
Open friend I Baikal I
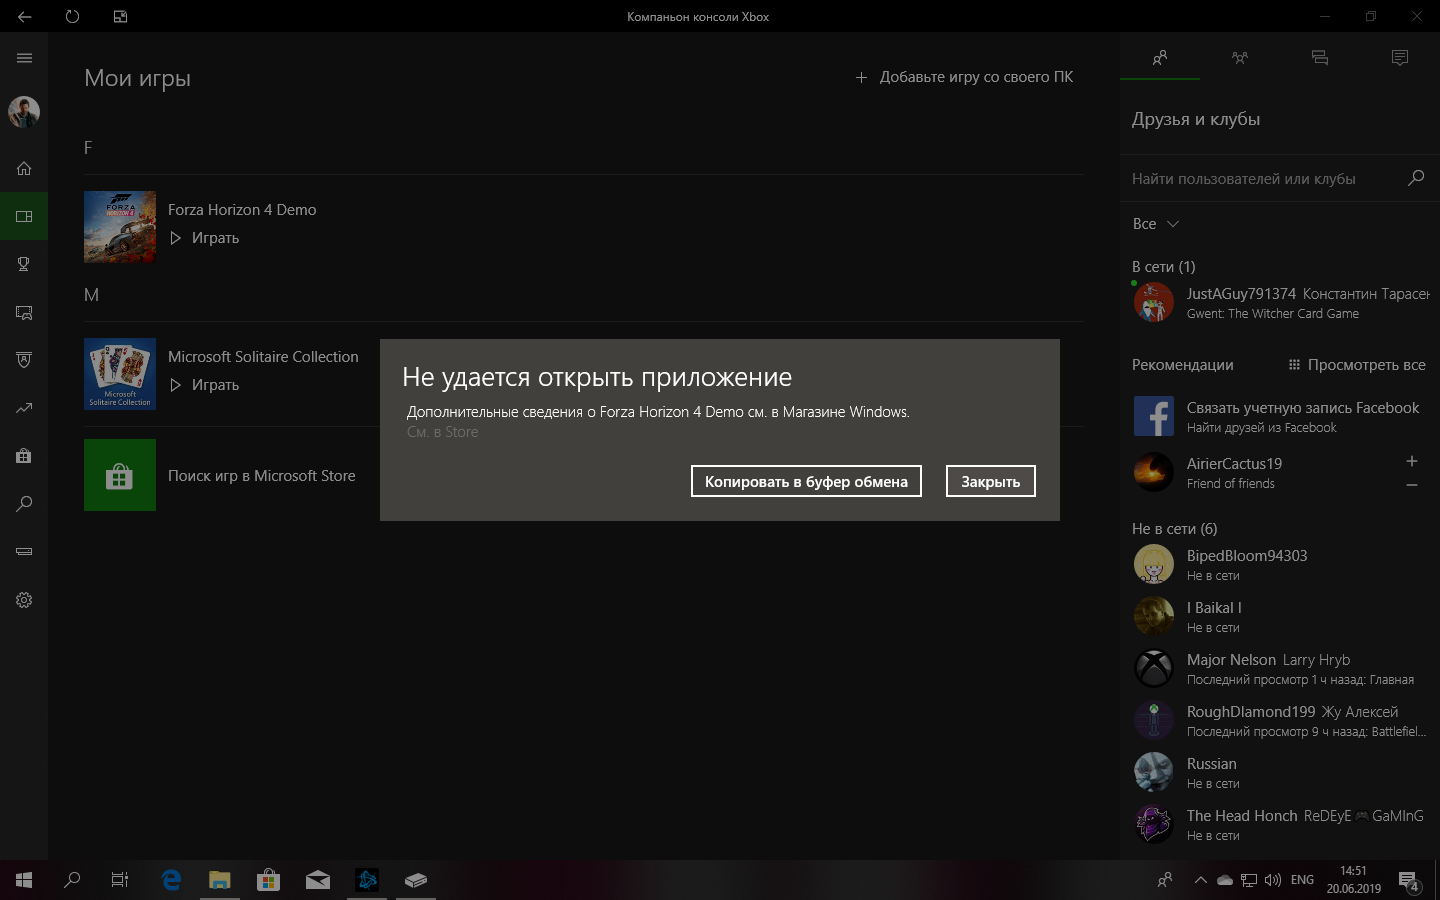pyautogui.click(x=1280, y=616)
